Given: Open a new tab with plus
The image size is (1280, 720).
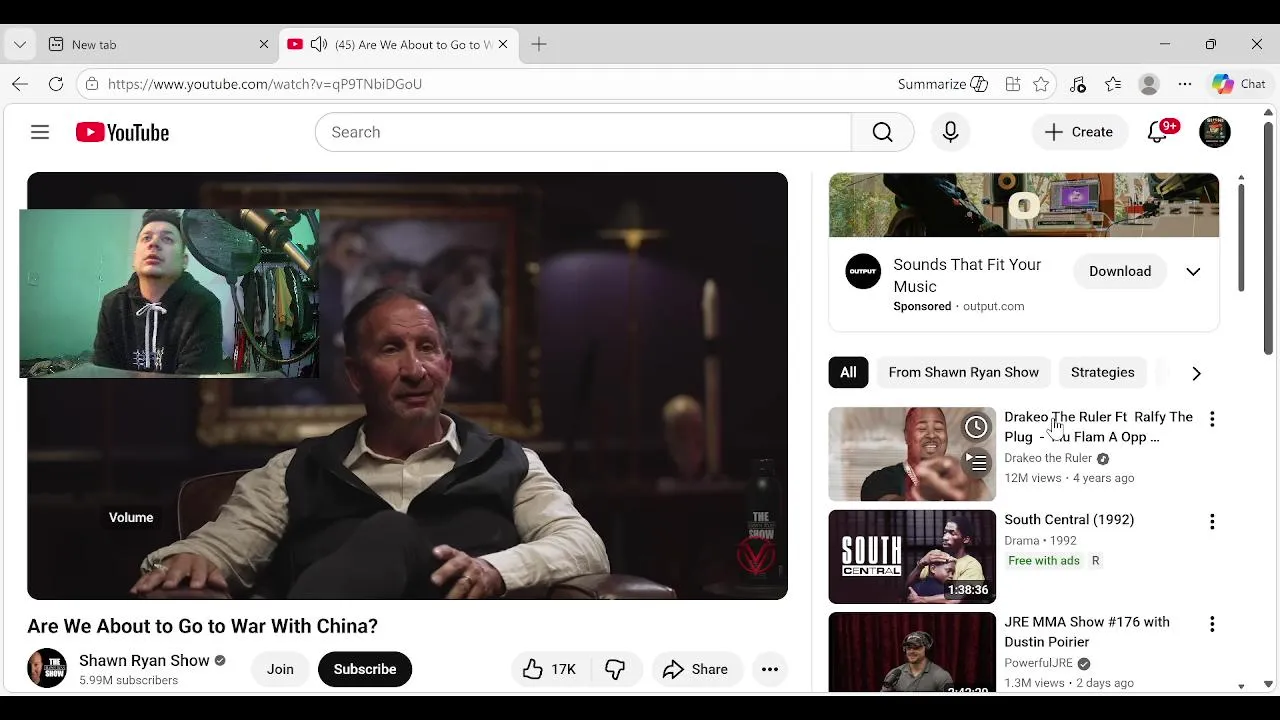Looking at the screenshot, I should pos(538,44).
